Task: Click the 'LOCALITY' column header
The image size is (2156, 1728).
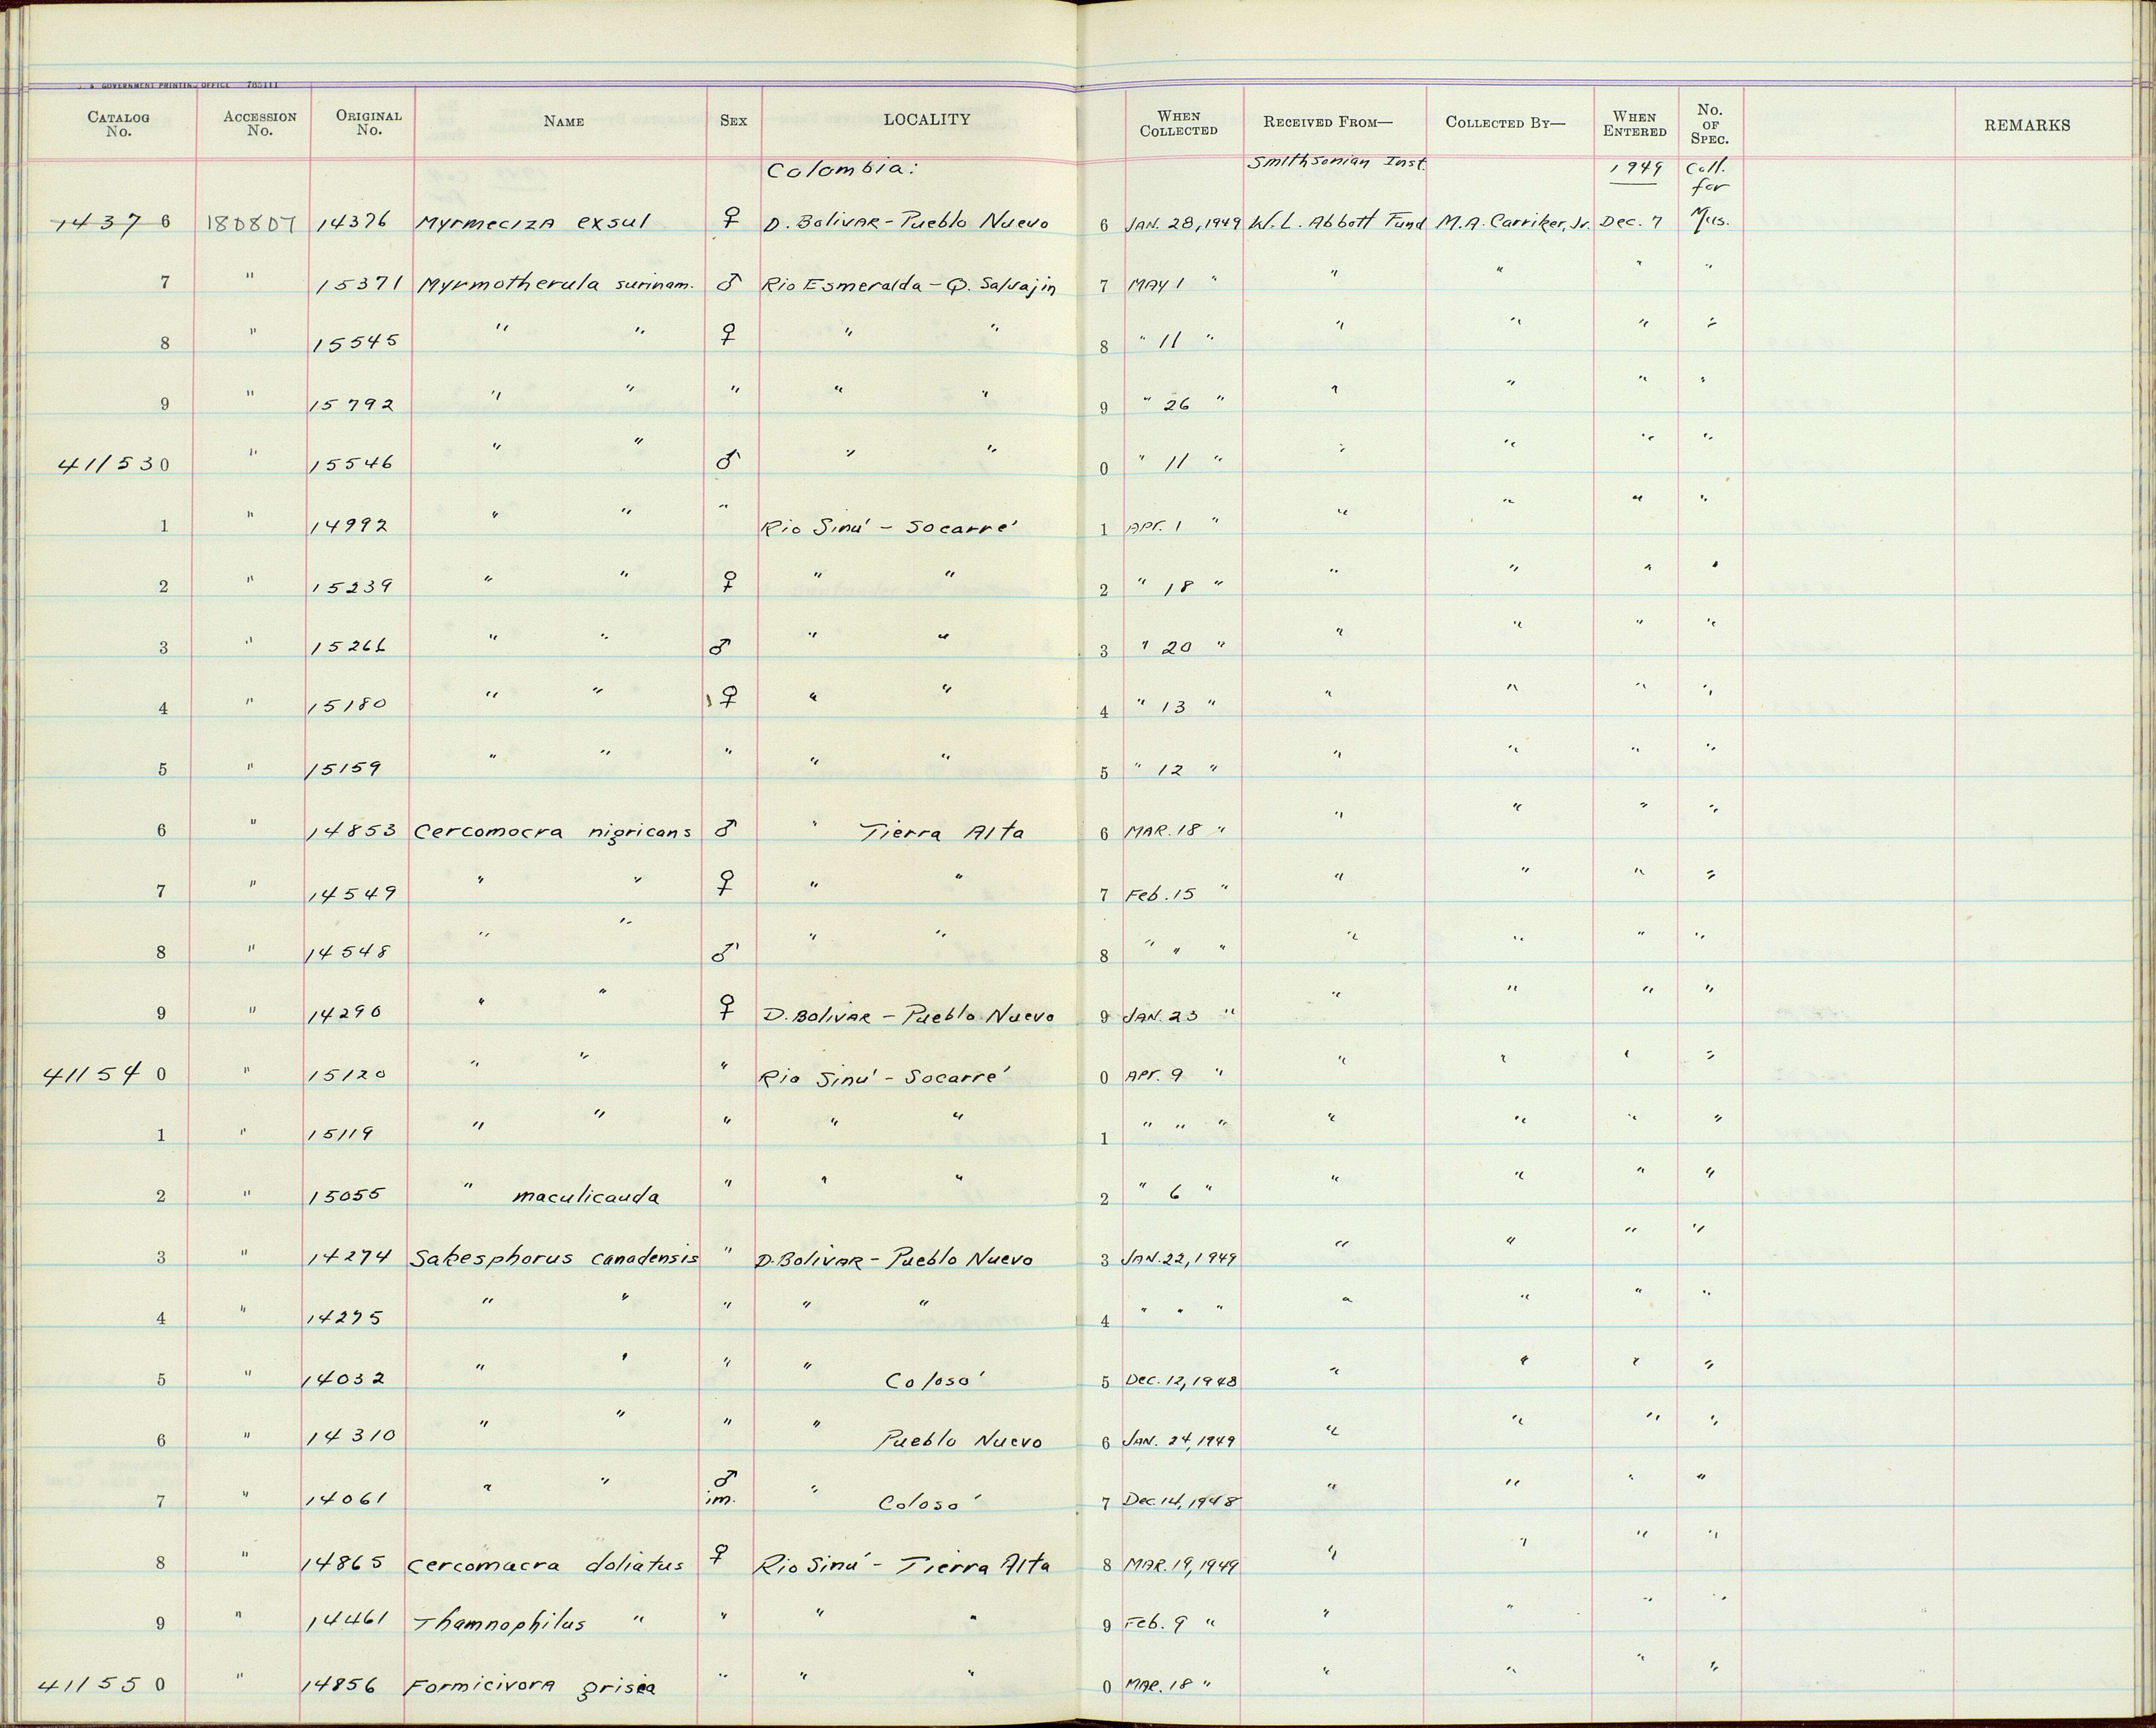Action: point(926,120)
